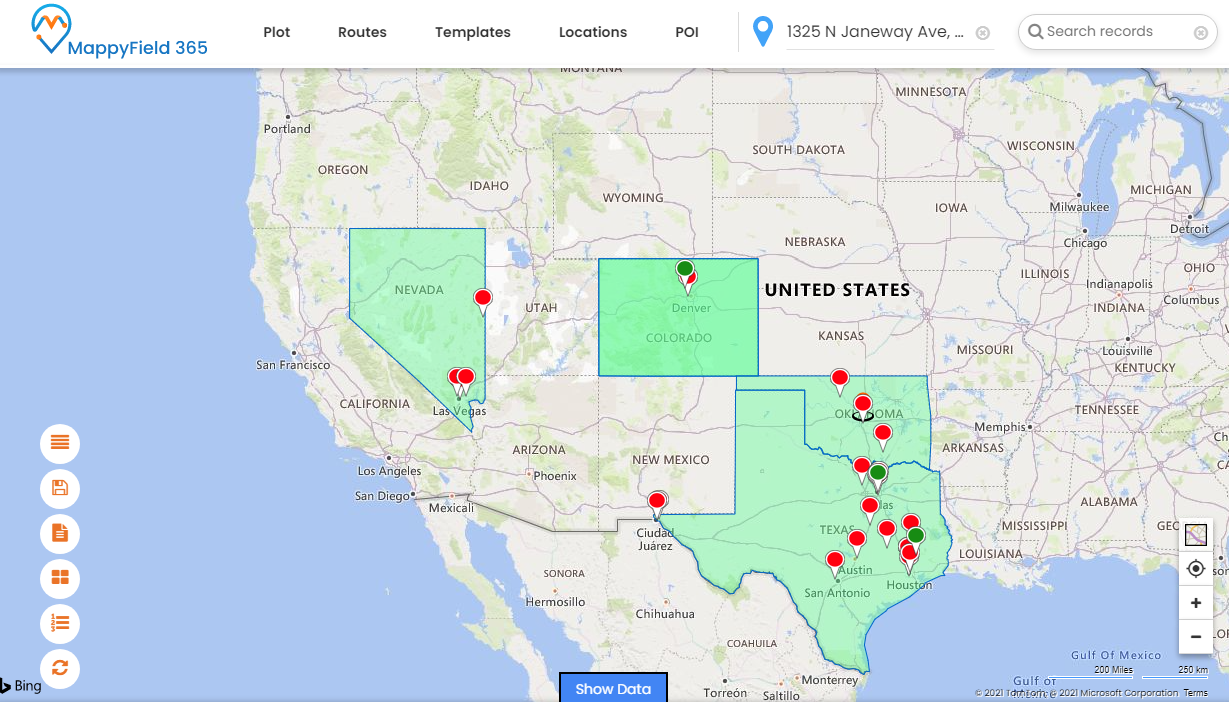Open the Routes menu

[x=362, y=32]
